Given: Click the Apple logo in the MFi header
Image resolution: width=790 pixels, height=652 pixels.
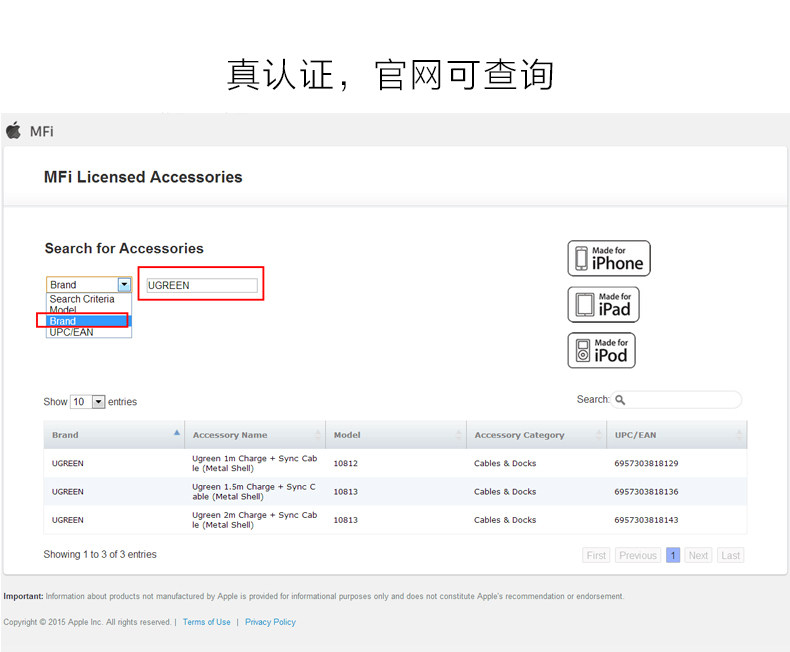Looking at the screenshot, I should [x=14, y=131].
